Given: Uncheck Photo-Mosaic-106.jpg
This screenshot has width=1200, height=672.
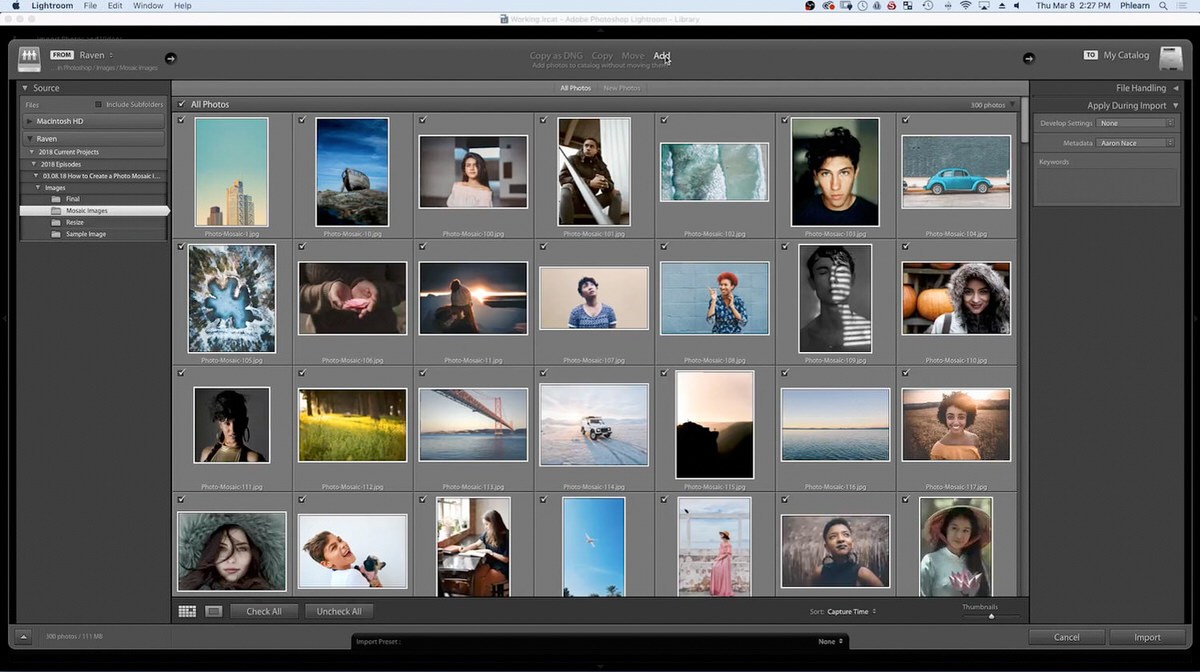Looking at the screenshot, I should pyautogui.click(x=302, y=246).
